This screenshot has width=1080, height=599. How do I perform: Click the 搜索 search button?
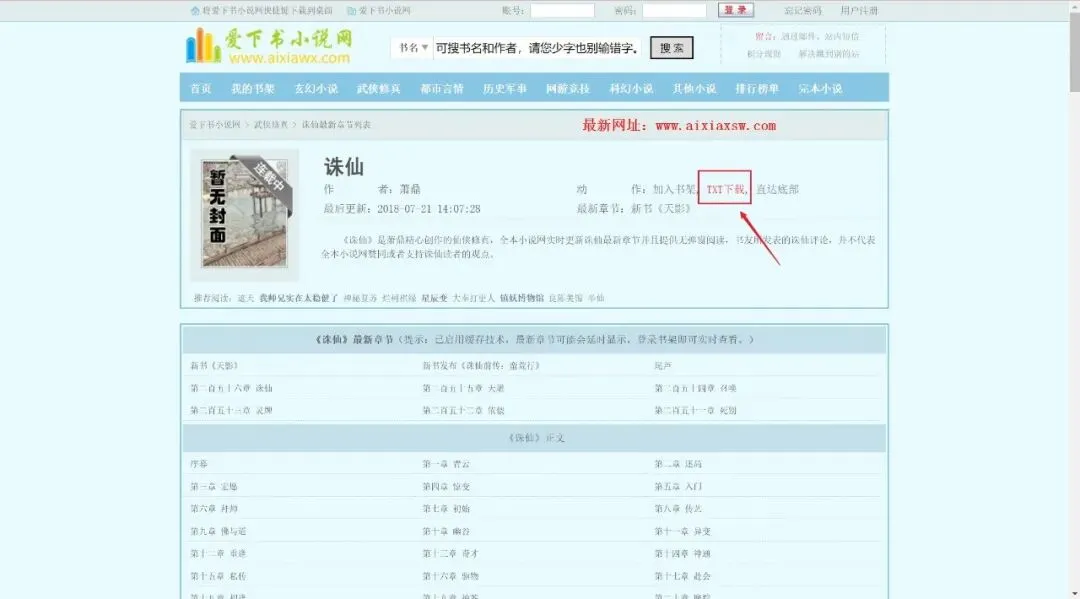click(x=672, y=48)
